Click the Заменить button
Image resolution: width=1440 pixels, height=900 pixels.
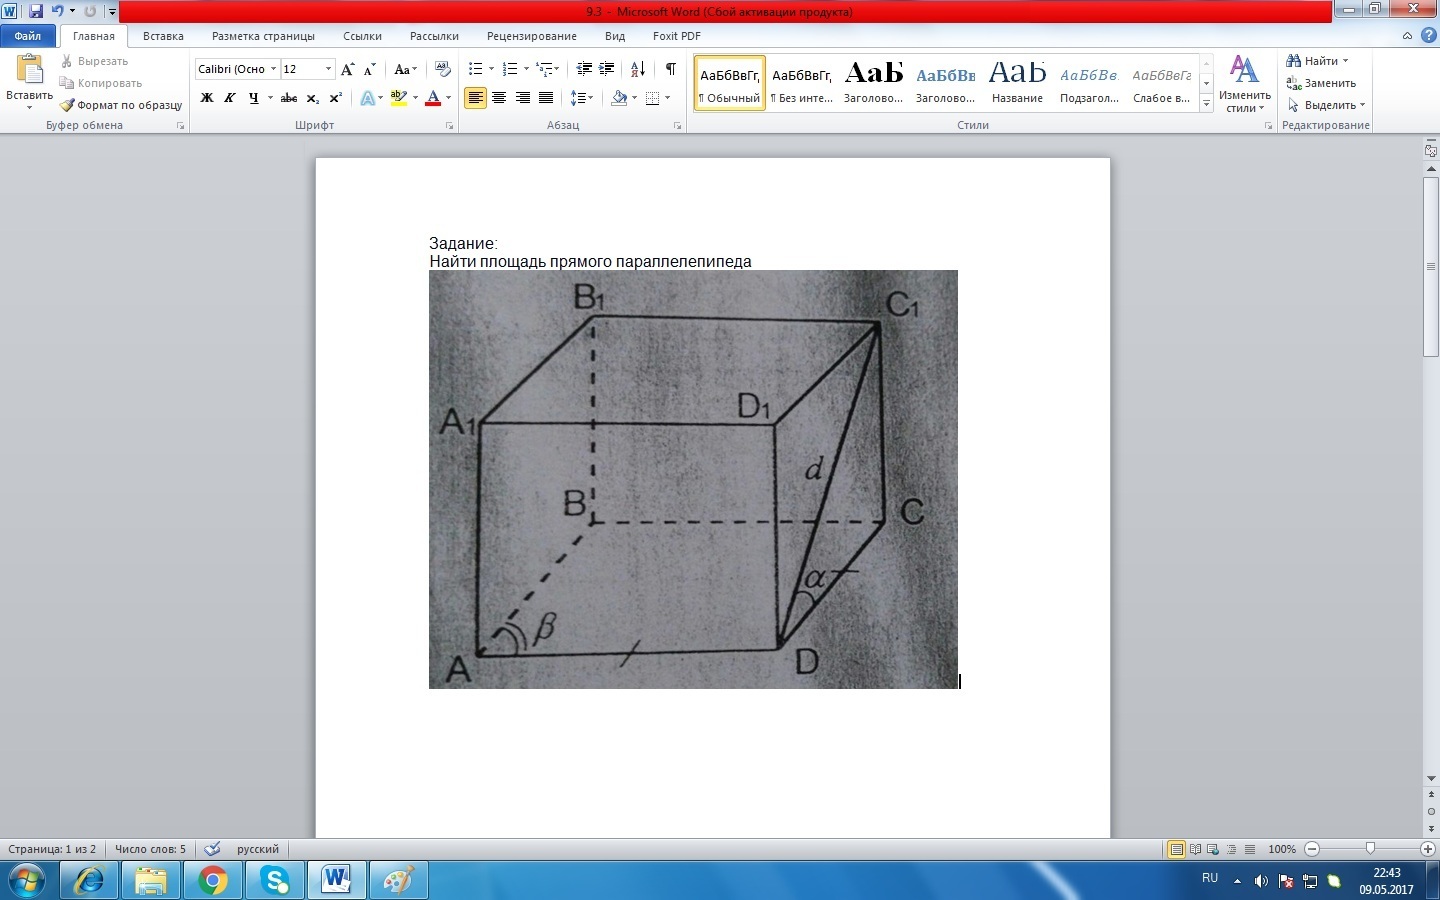[x=1321, y=83]
